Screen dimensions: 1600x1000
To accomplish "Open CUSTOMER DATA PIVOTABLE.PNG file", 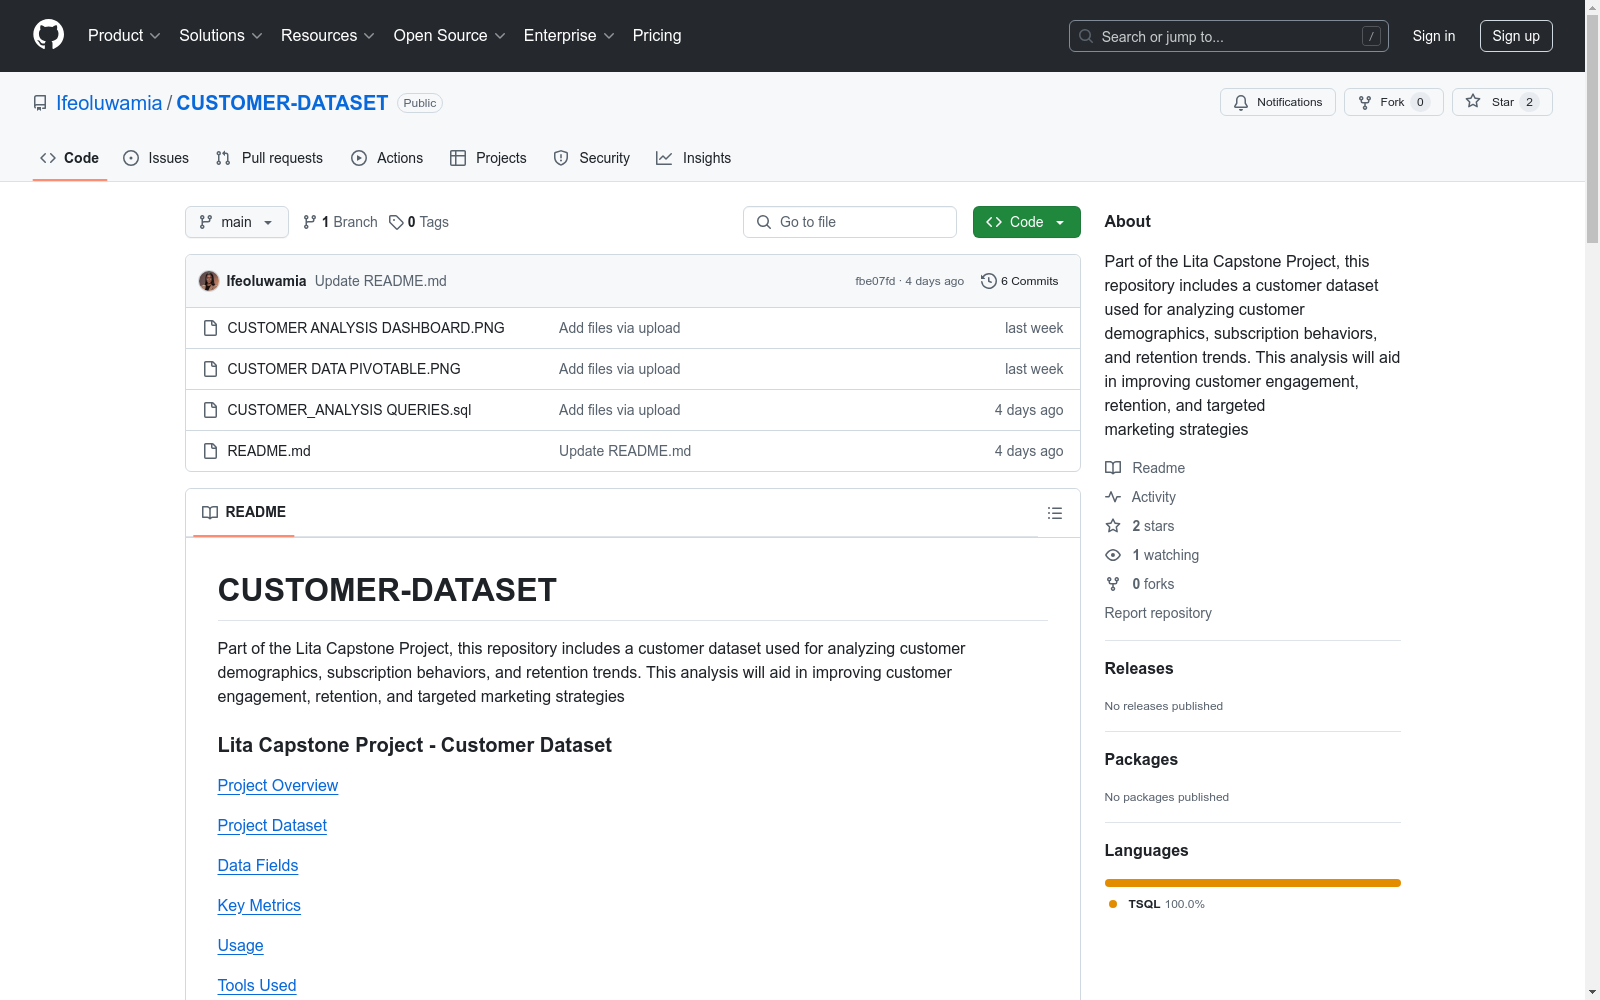I will [x=344, y=369].
